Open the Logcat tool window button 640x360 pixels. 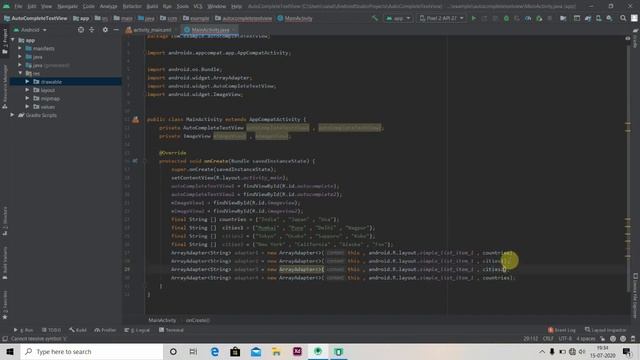[137, 330]
